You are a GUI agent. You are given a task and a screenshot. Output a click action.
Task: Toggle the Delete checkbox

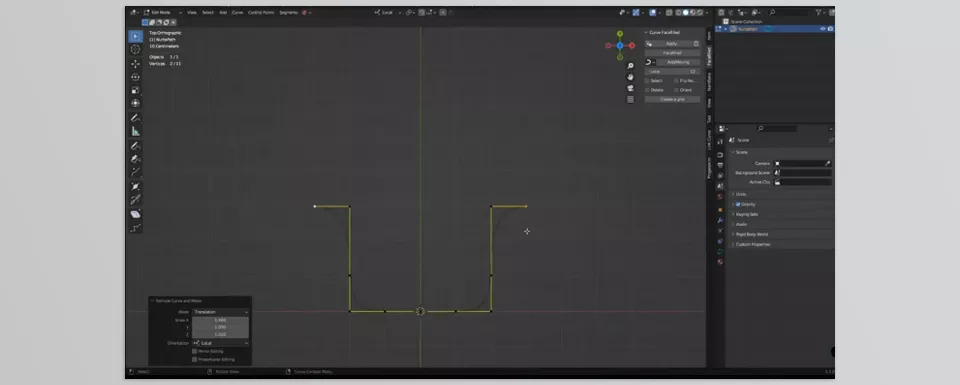[x=647, y=90]
